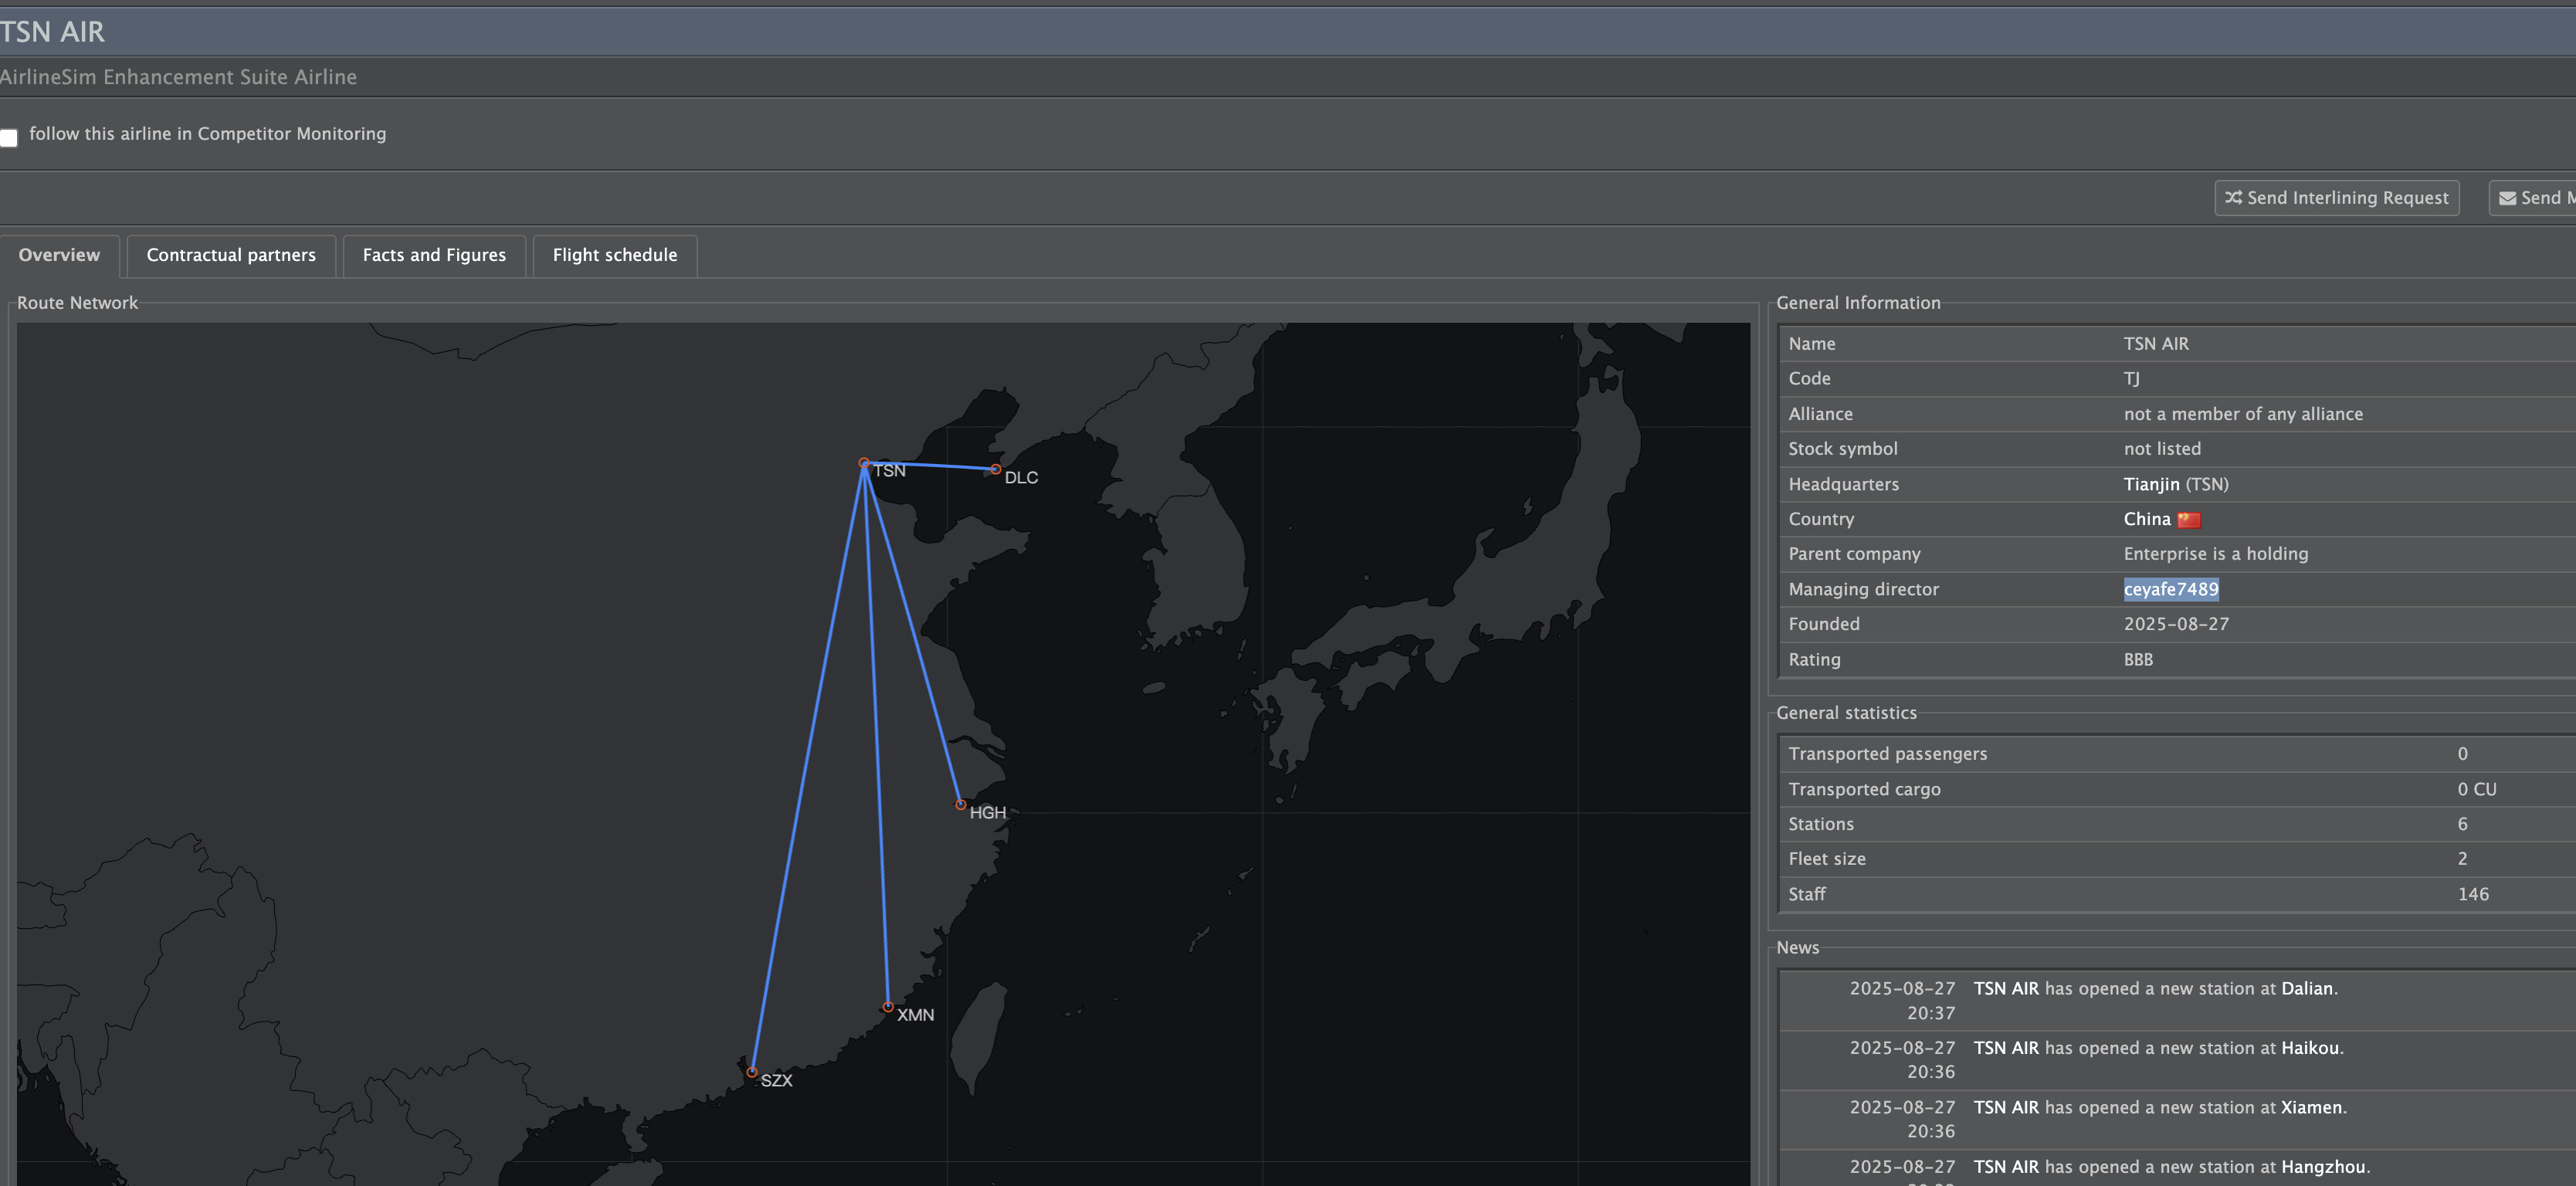Click the China country link

click(2146, 519)
